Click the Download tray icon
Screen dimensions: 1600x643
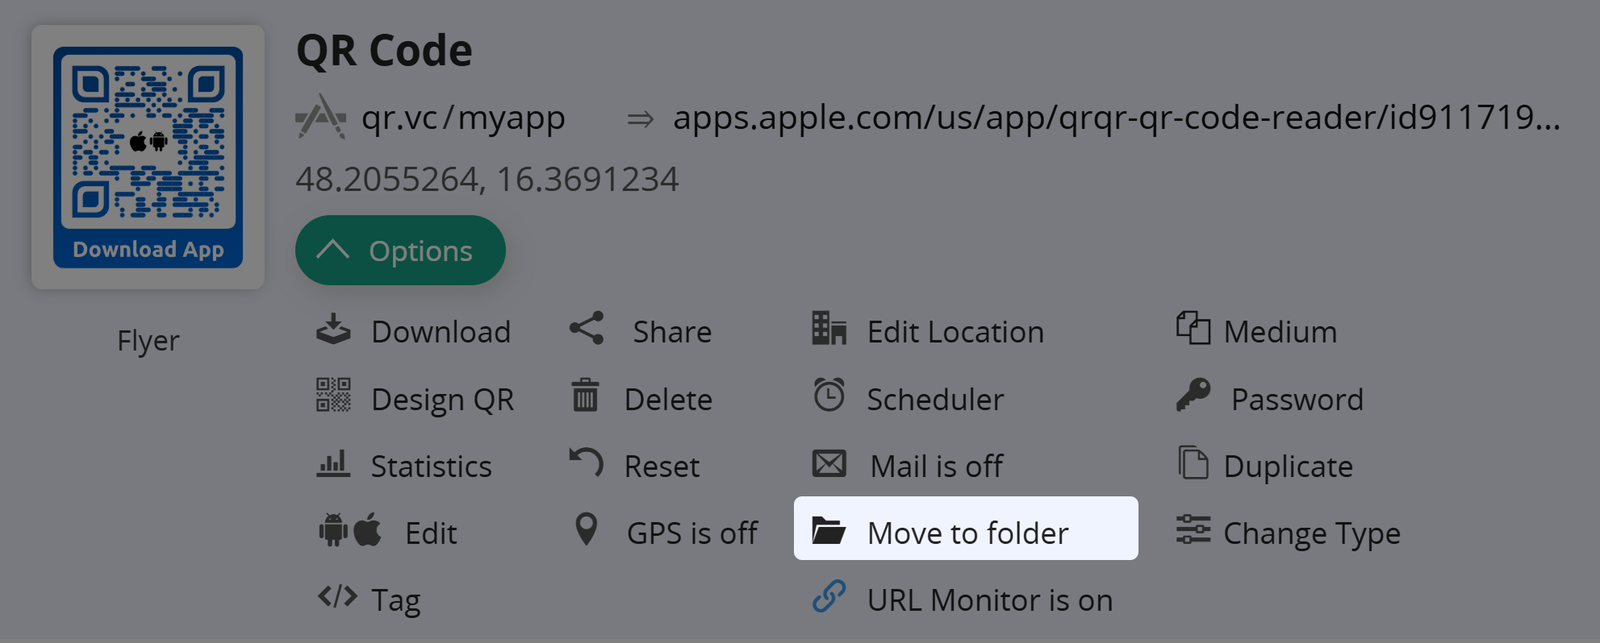[333, 330]
